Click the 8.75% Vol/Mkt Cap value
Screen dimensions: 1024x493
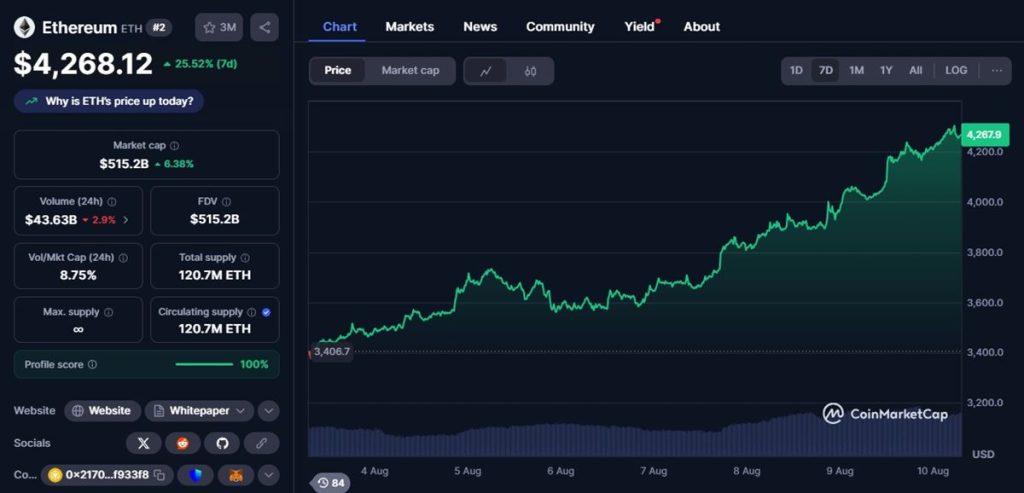[x=78, y=276]
